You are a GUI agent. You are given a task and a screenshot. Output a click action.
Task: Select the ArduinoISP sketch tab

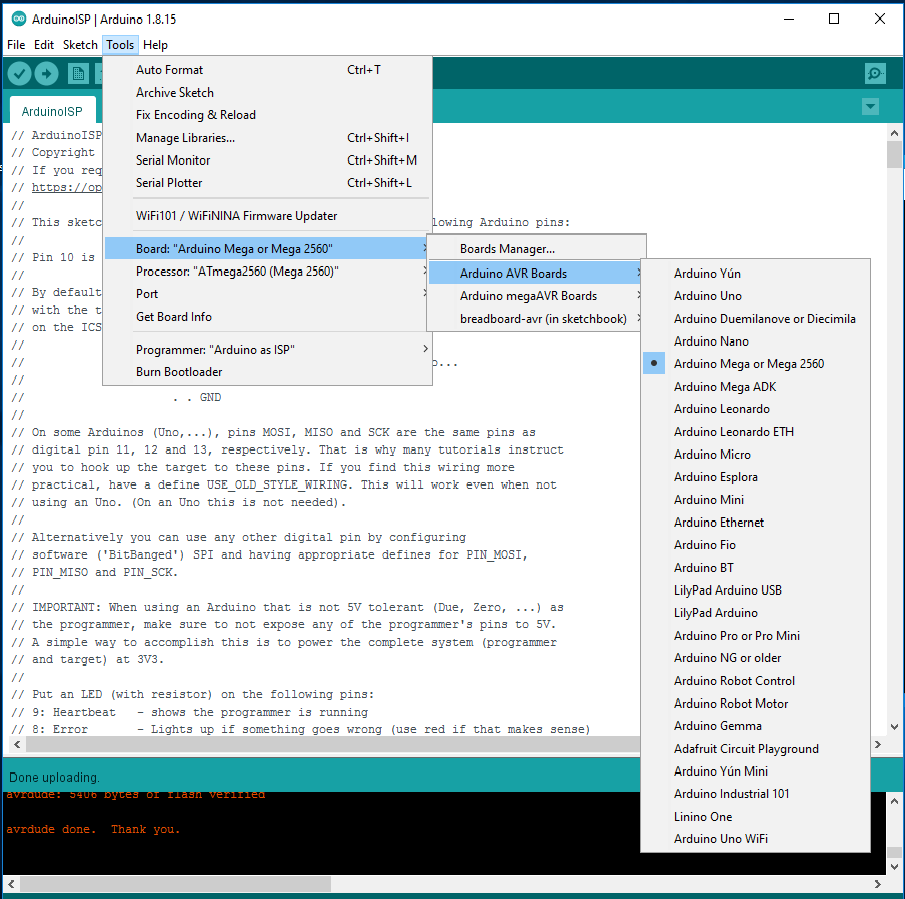[52, 111]
